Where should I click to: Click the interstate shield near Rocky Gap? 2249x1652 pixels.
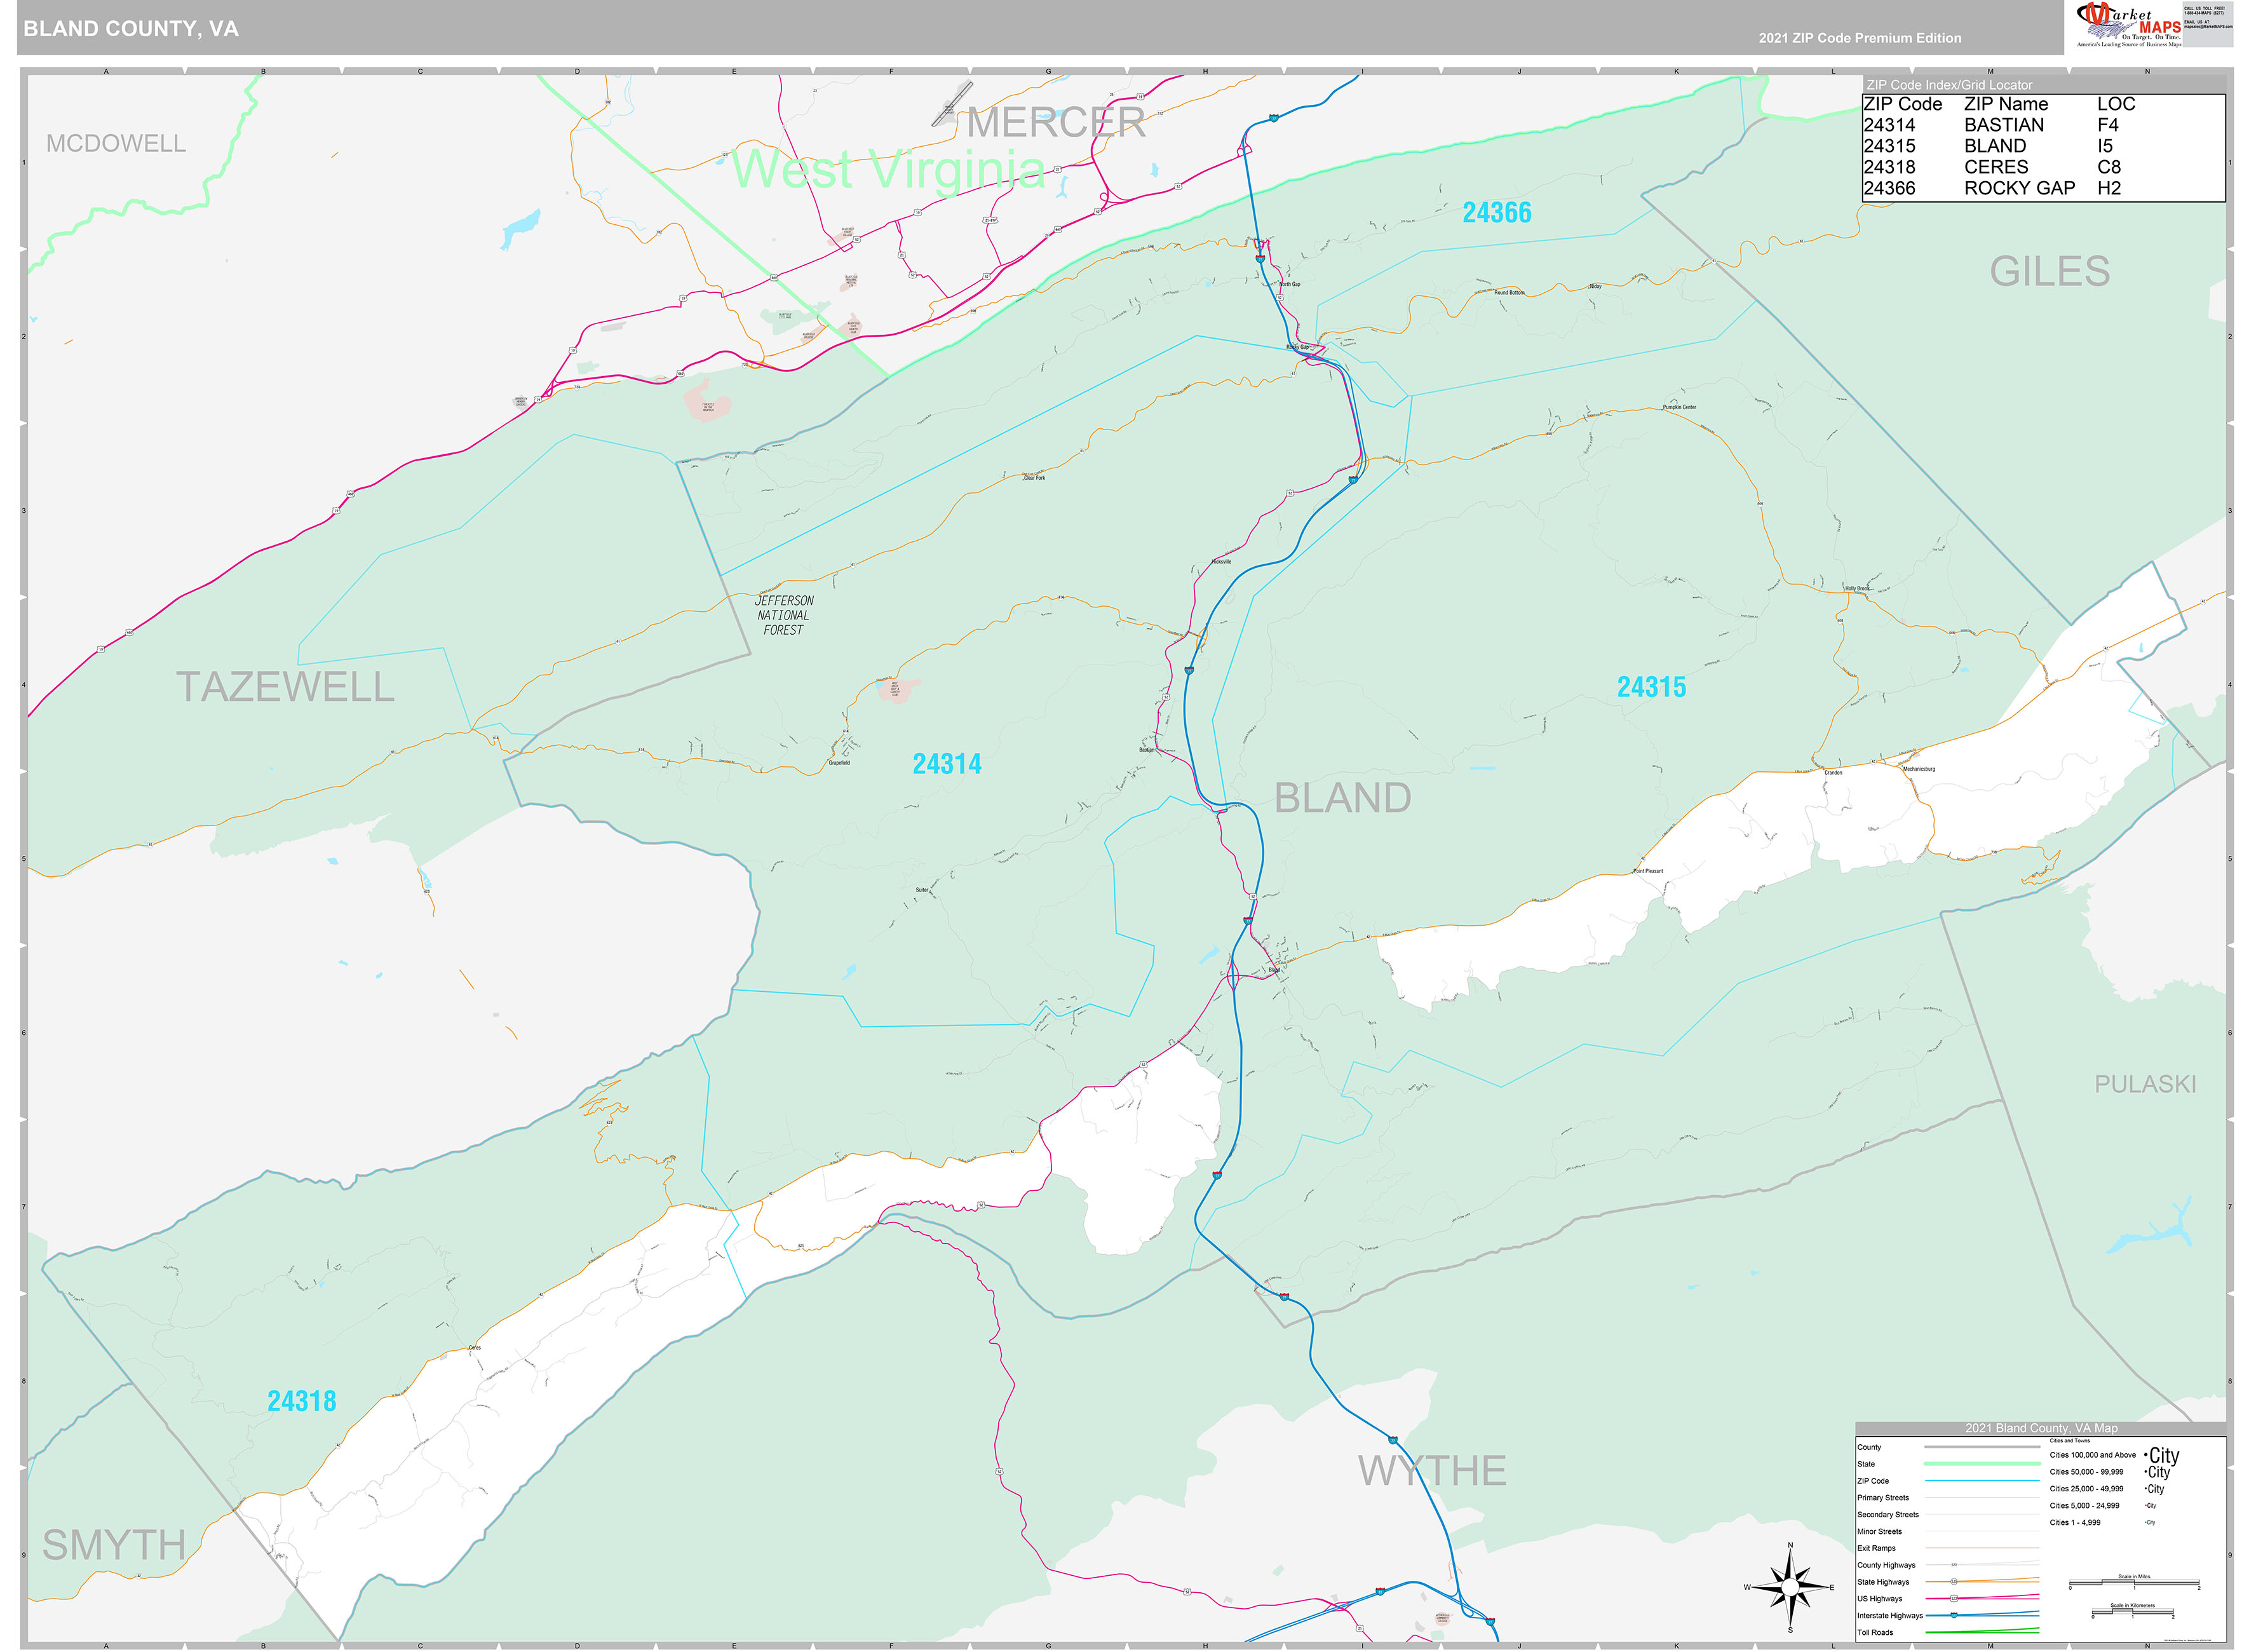pos(1261,258)
